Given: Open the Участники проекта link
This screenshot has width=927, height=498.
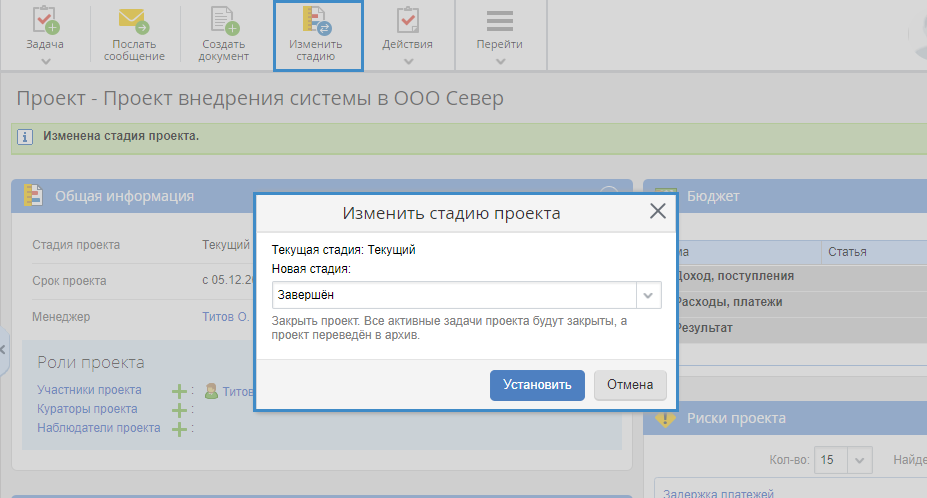Looking at the screenshot, I should 89,390.
